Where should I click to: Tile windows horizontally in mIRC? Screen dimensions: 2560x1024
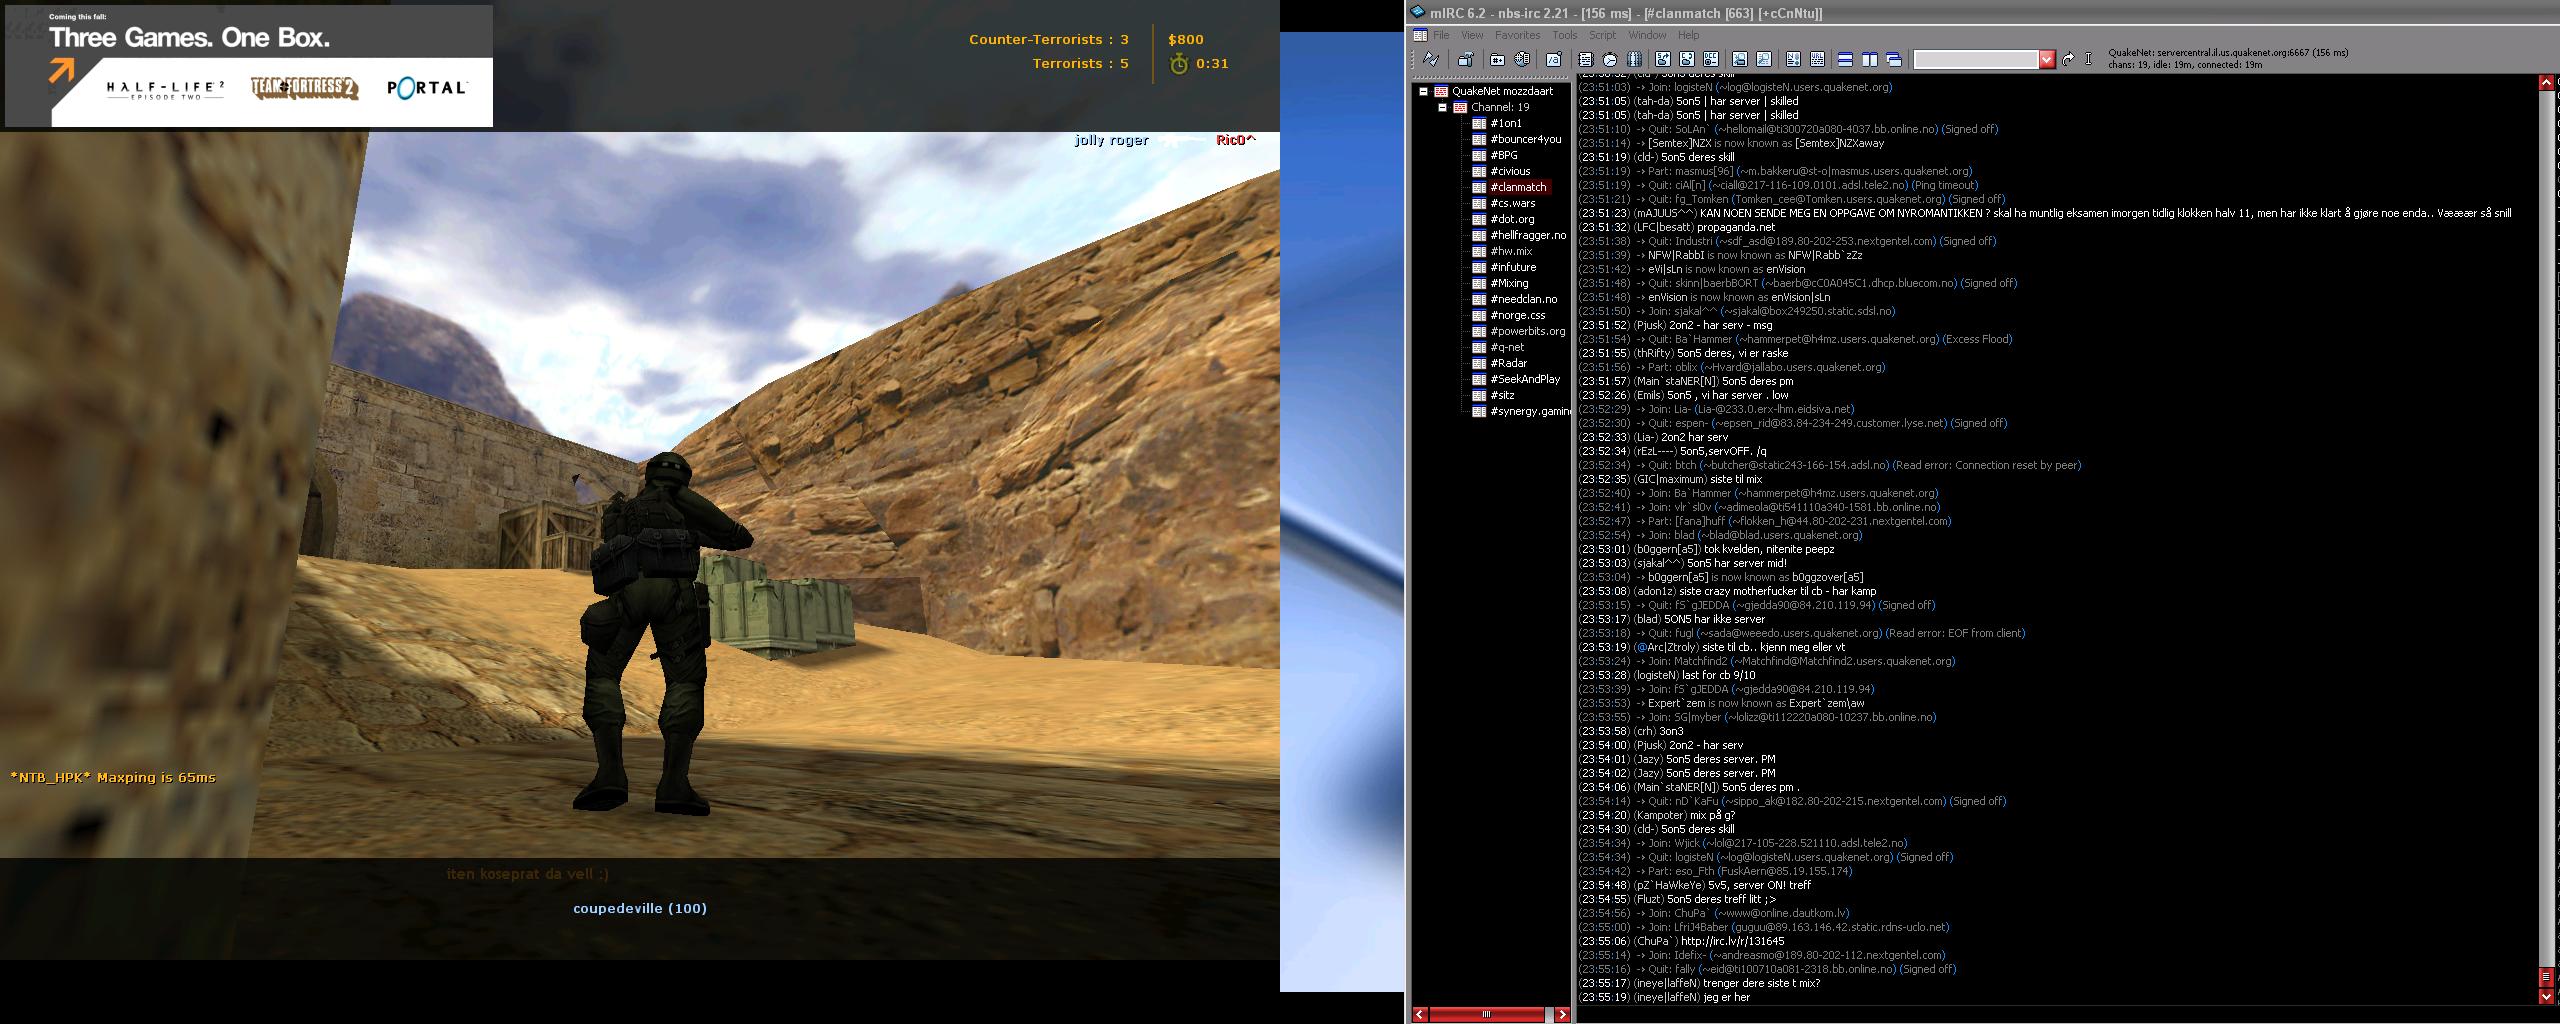[x=1845, y=59]
